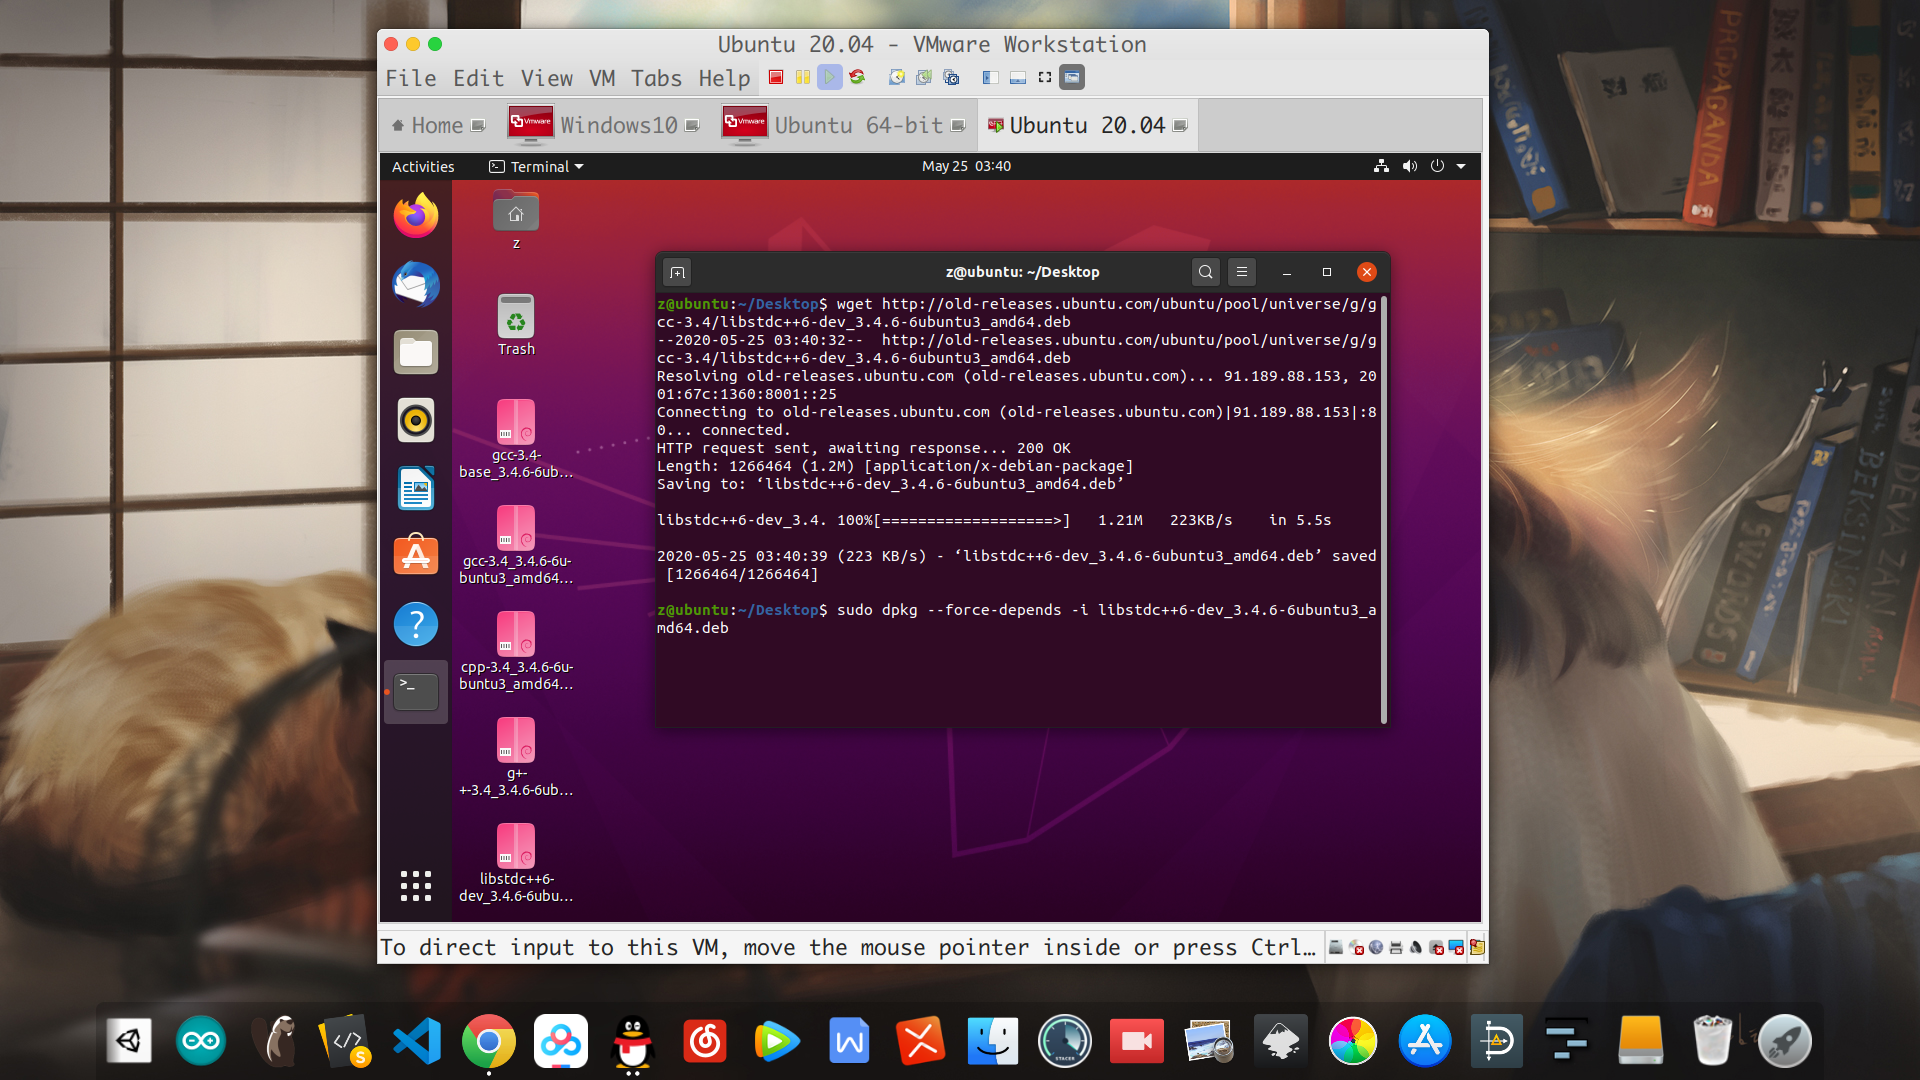Open the terminal hamburger menu

[1241, 271]
